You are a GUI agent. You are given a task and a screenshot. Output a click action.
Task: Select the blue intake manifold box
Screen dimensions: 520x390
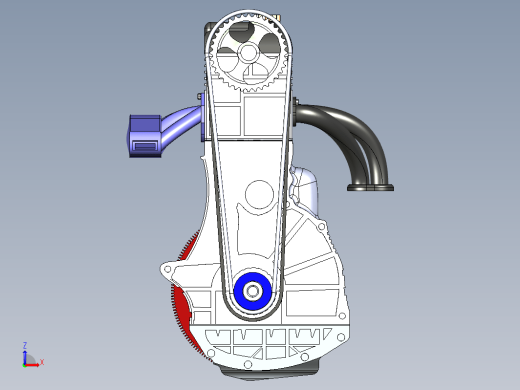click(x=145, y=136)
